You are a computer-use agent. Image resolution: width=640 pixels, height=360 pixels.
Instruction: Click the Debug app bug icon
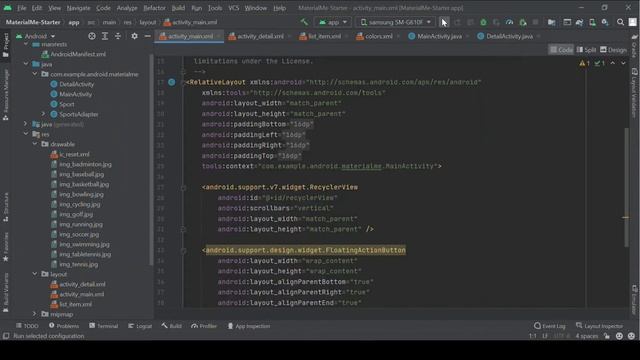483,22
